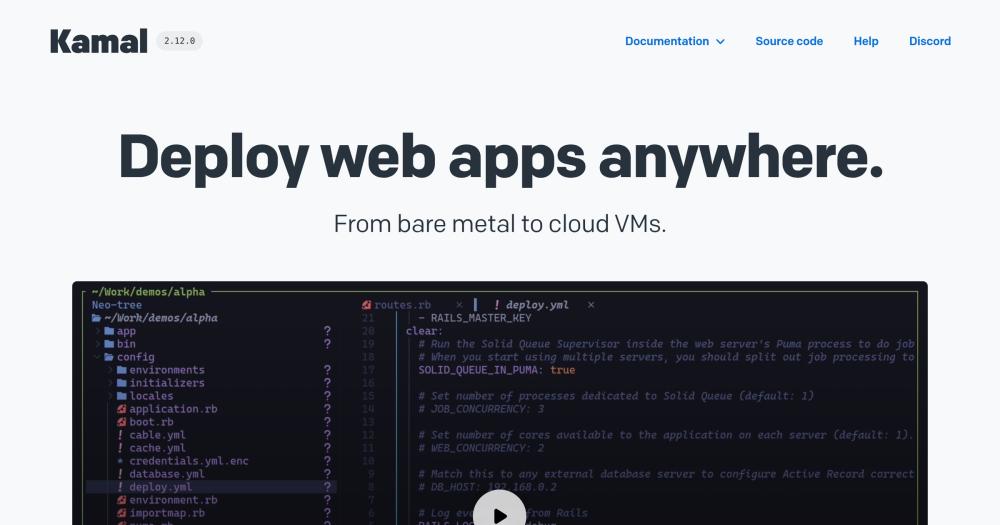This screenshot has height=525, width=1000.
Task: Click the initializers folder icon
Action: click(x=122, y=383)
